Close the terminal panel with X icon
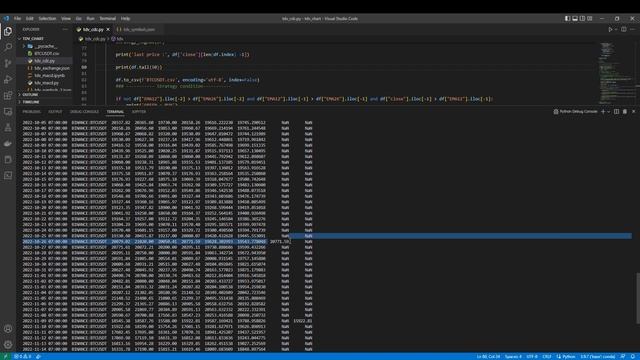The width and height of the screenshot is (640, 360). tap(633, 111)
